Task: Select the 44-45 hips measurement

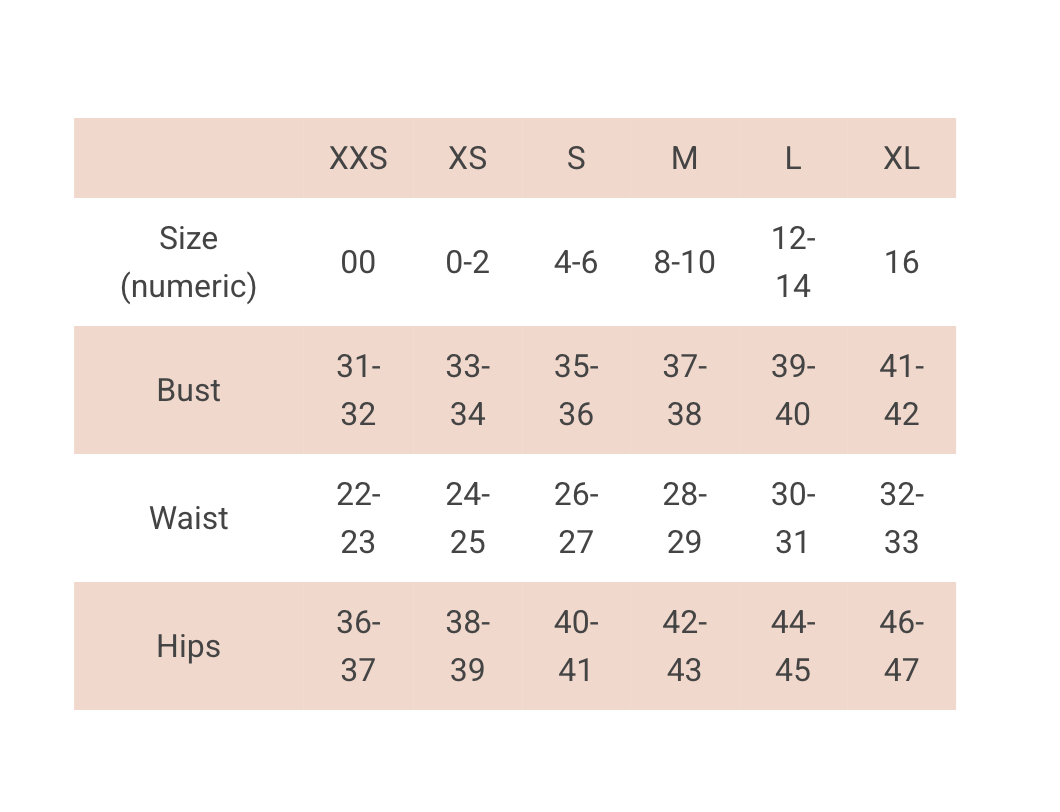Action: 792,646
